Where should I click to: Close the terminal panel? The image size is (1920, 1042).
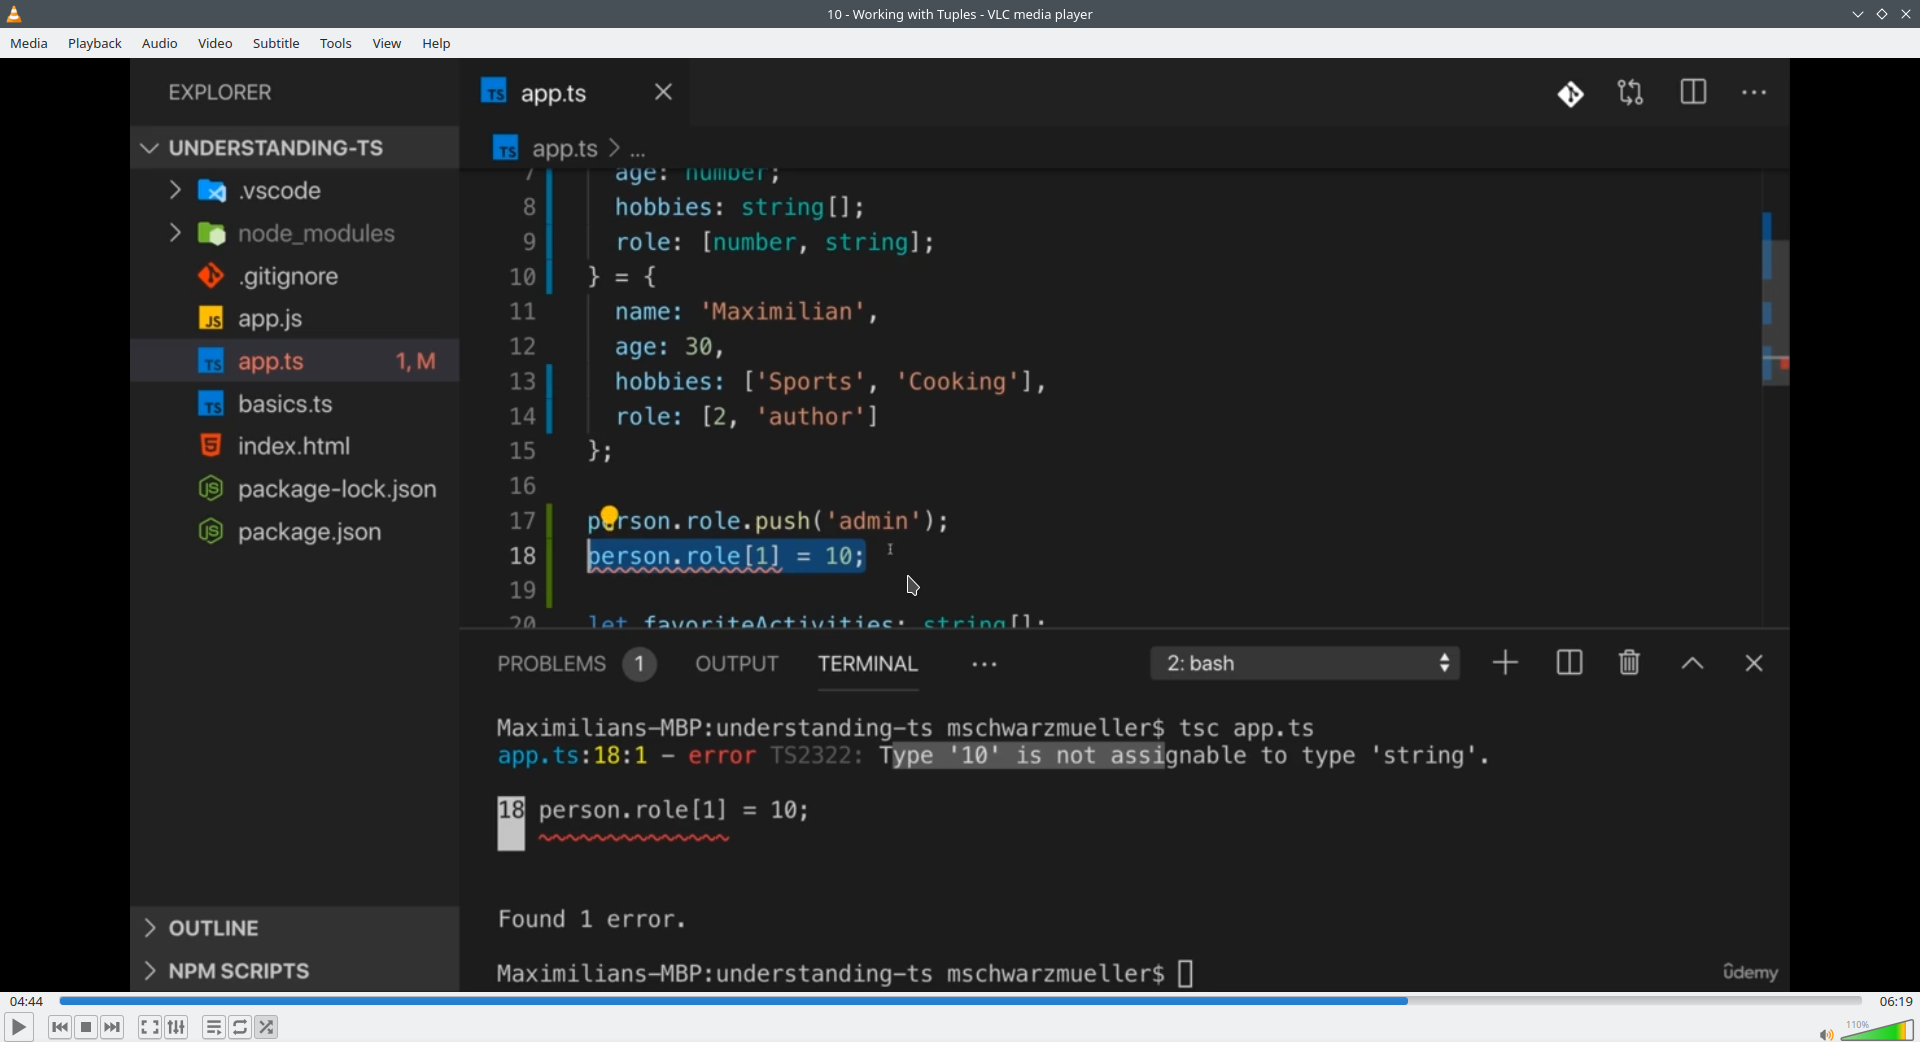[1754, 663]
